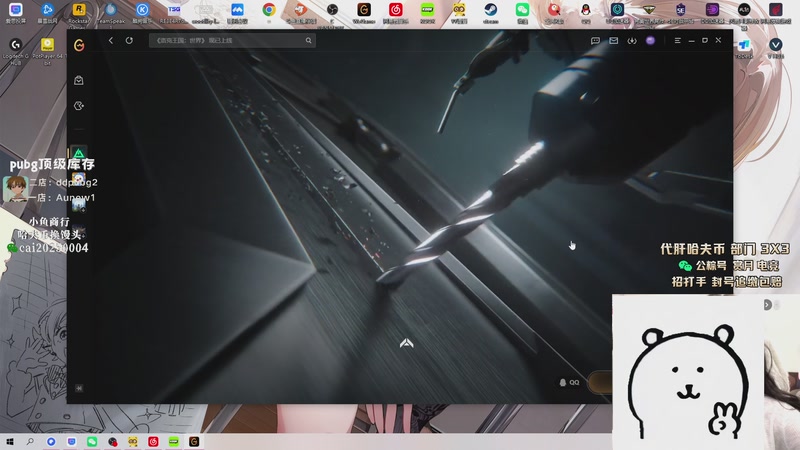800x450 pixels.
Task: Open Windows Start menu
Action: click(10, 441)
